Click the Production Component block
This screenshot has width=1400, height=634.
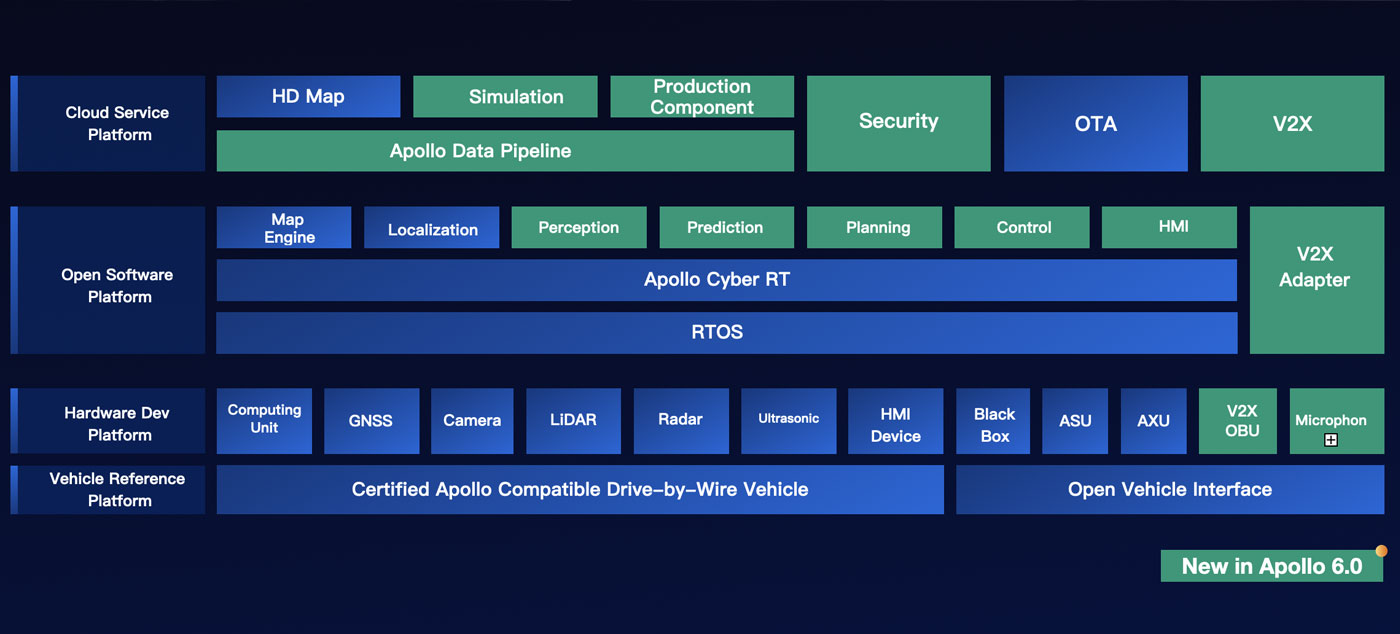coord(702,97)
